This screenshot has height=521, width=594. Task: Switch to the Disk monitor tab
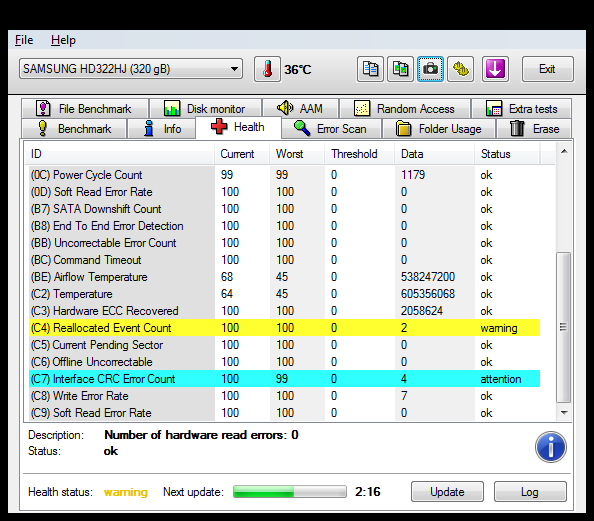(x=205, y=109)
